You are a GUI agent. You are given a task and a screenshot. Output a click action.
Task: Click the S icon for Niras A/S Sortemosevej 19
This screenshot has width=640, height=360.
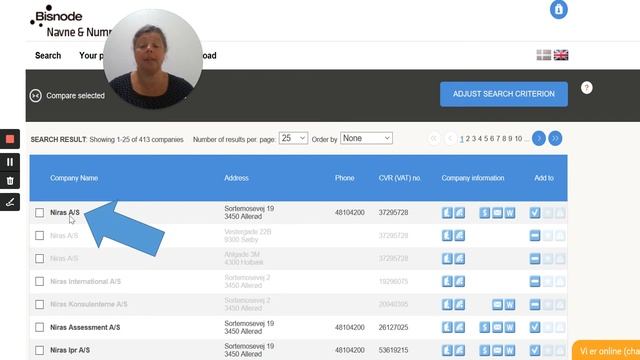484,213
